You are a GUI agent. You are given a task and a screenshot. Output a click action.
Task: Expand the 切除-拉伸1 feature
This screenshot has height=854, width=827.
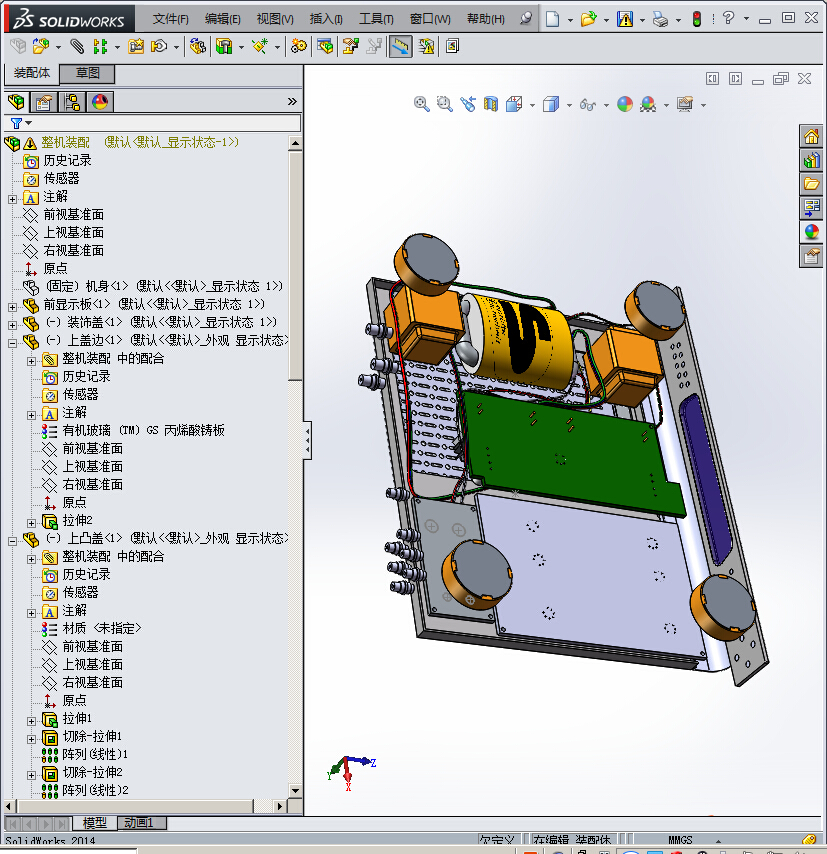pyautogui.click(x=32, y=739)
